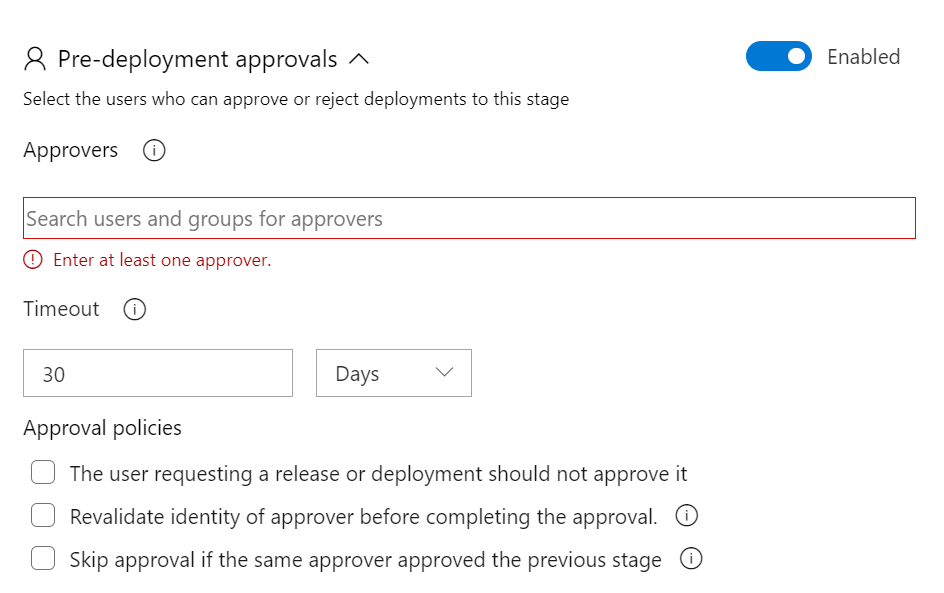Enable revalidate identity of approver checkbox

(43, 515)
